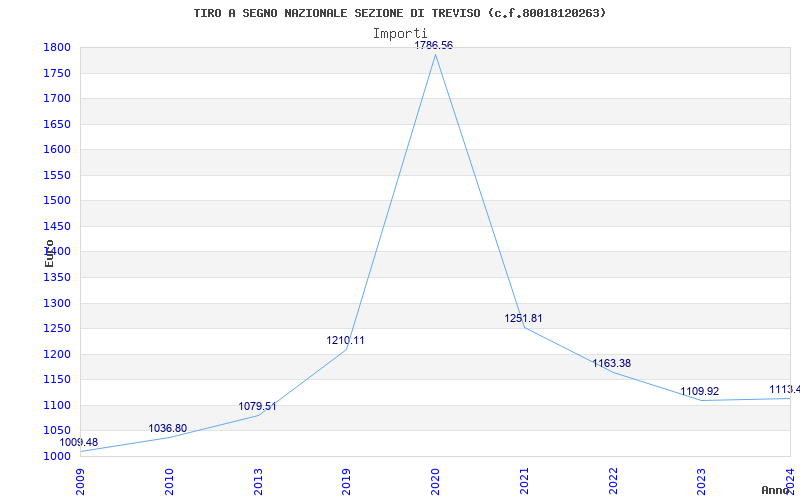This screenshot has height=500, width=800.
Task: Click the y-axis value 1700
Action: [x=57, y=98]
